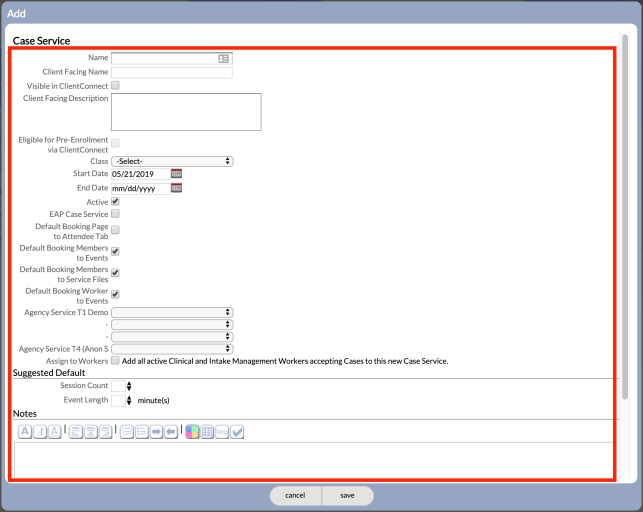643x512 pixels.
Task: Enable Visible in ClientConnect checkbox
Action: coord(116,85)
